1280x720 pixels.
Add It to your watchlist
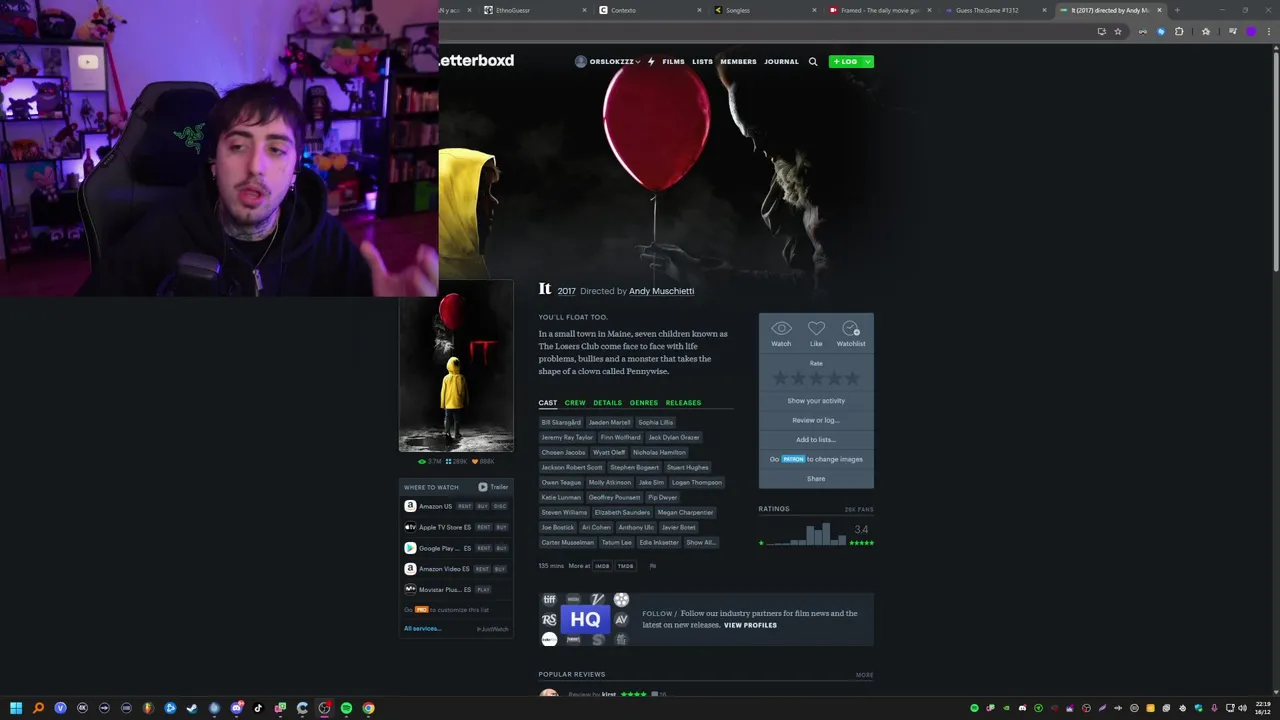pos(851,329)
